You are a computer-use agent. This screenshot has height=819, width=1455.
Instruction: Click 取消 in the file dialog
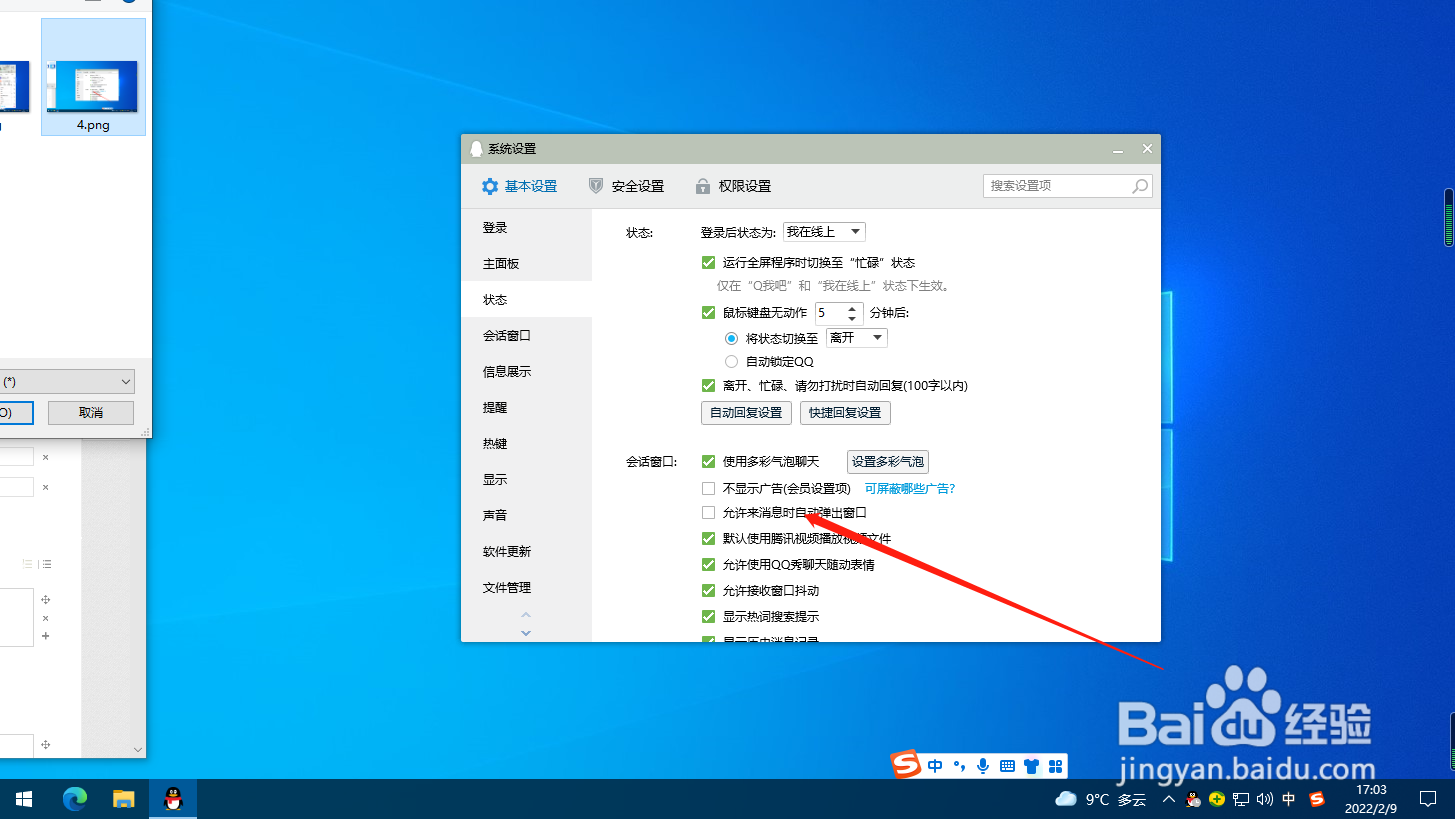(91, 413)
